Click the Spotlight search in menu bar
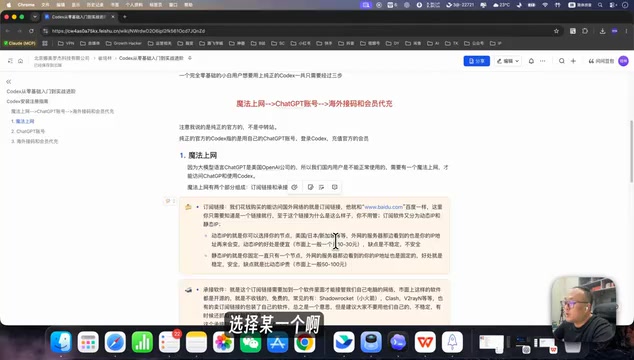This screenshot has height=360, width=634. 600,5
